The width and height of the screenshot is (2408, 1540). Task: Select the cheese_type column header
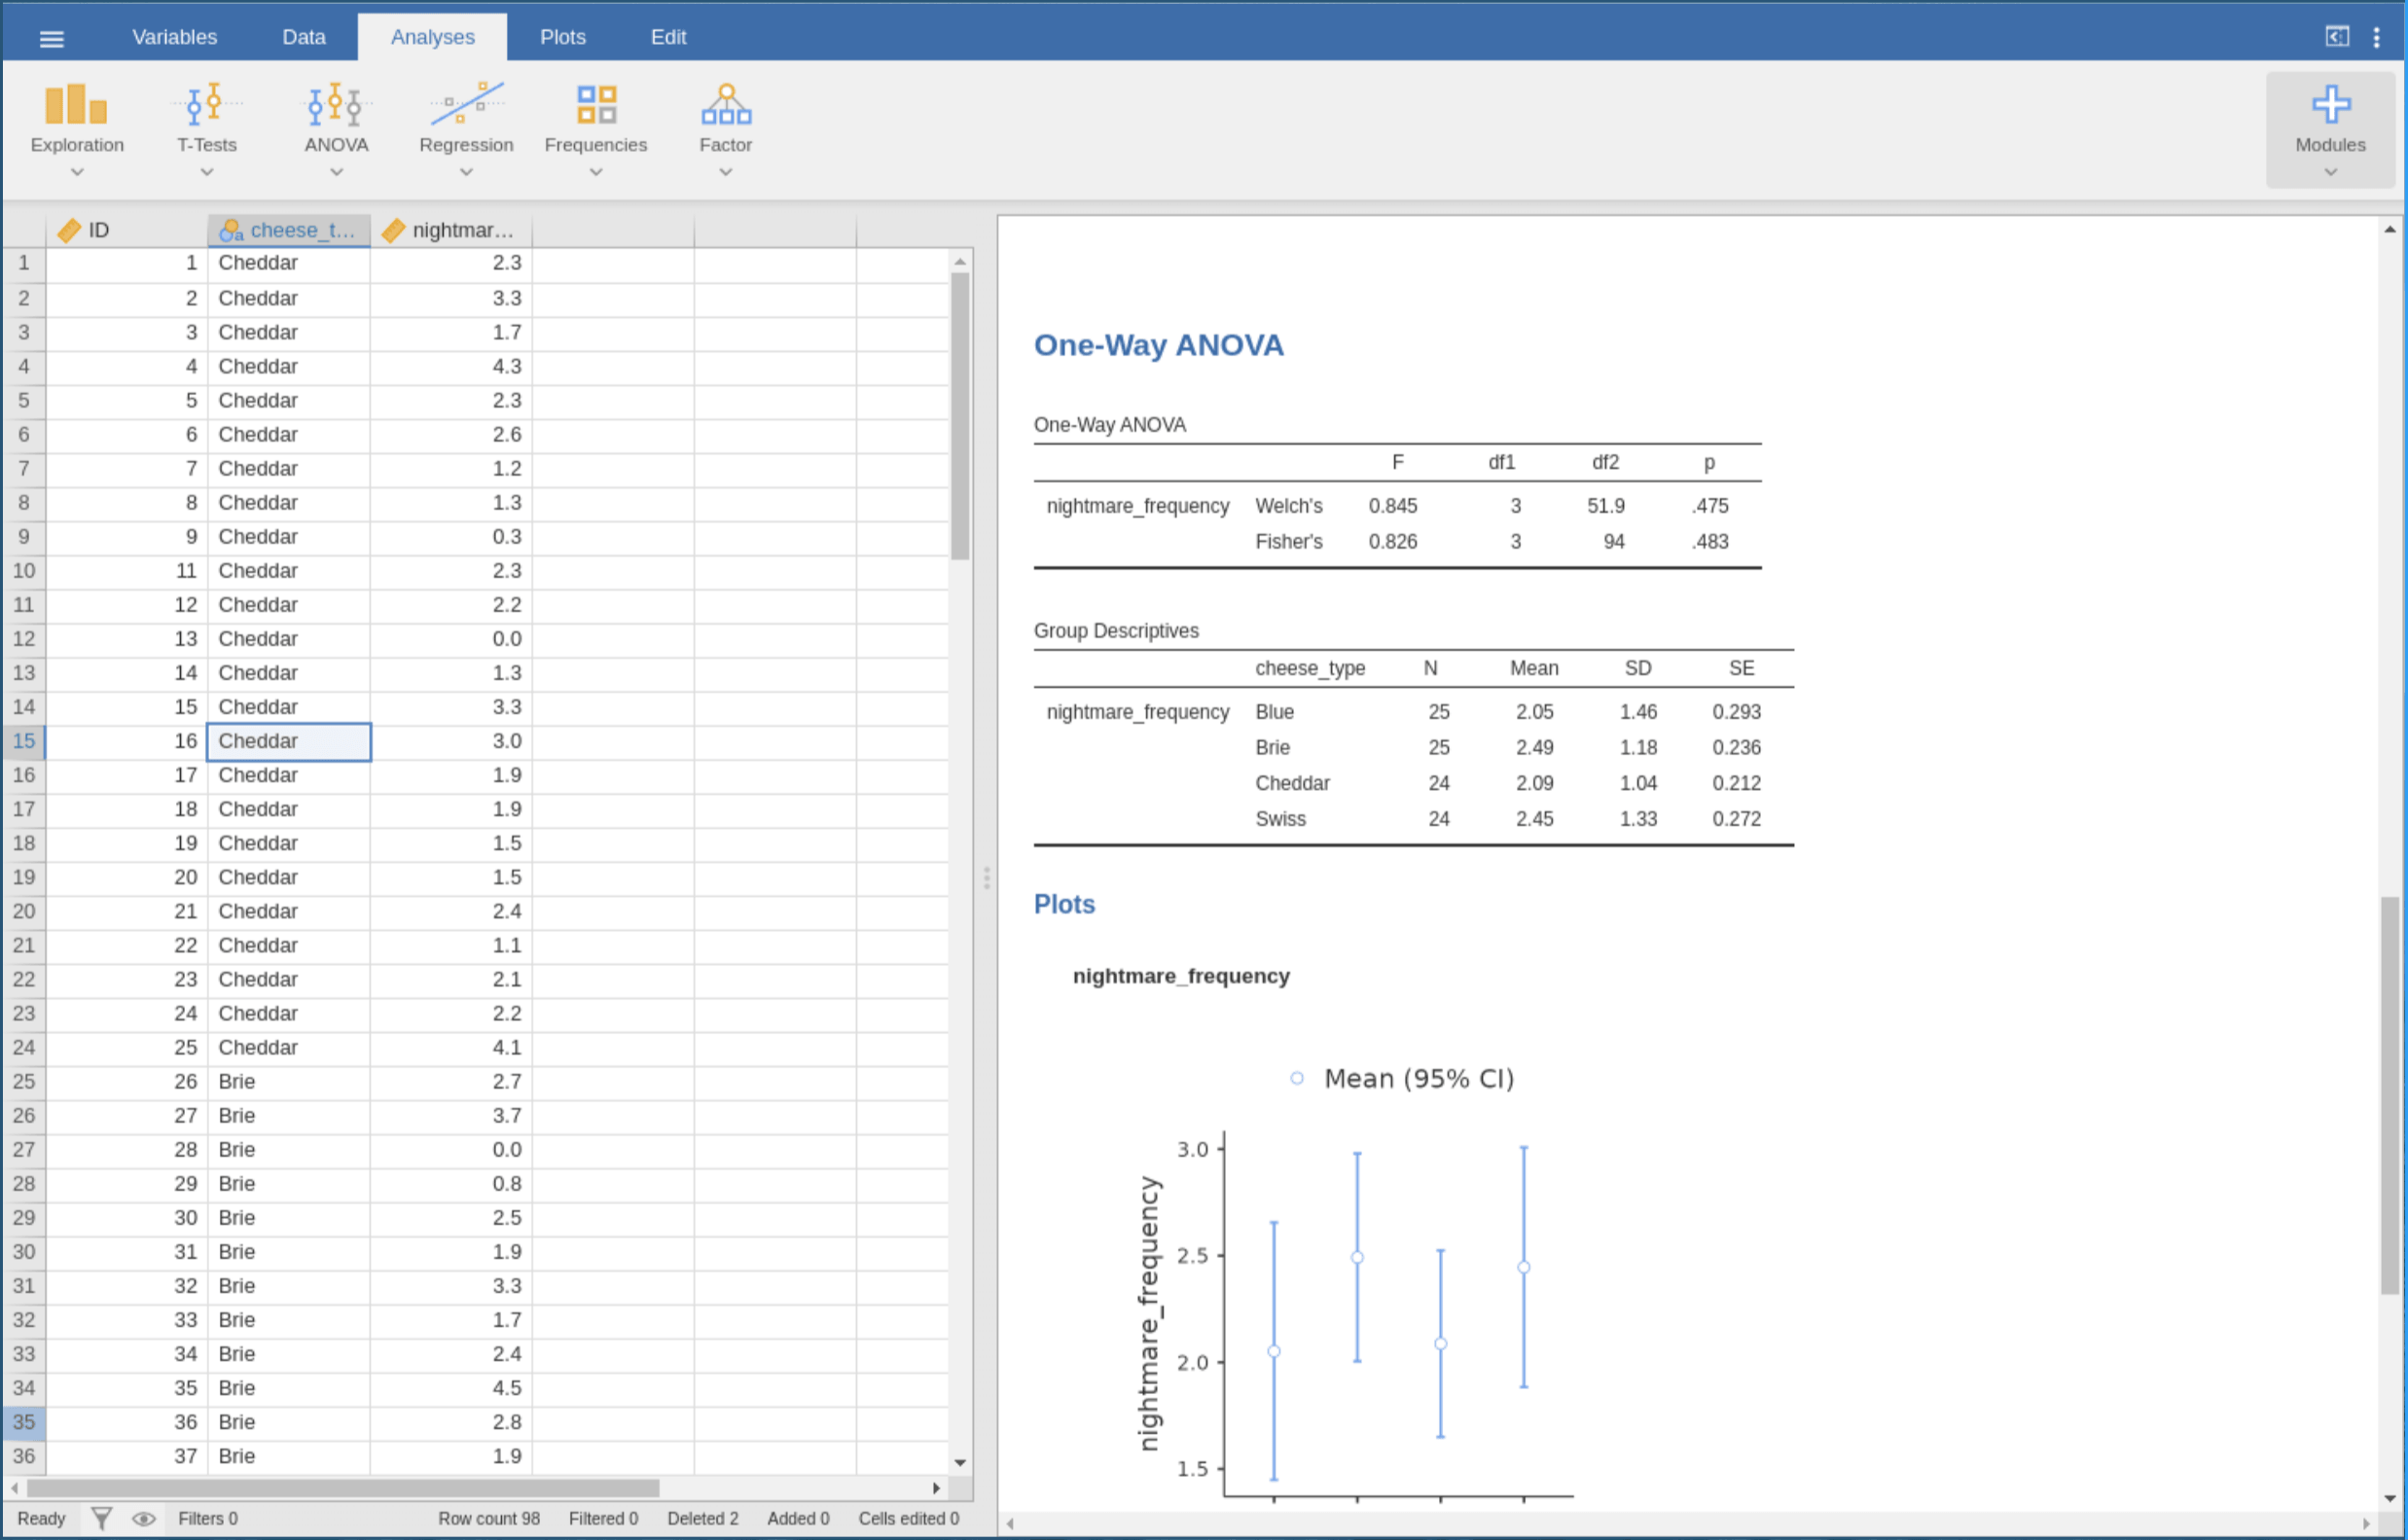(289, 230)
